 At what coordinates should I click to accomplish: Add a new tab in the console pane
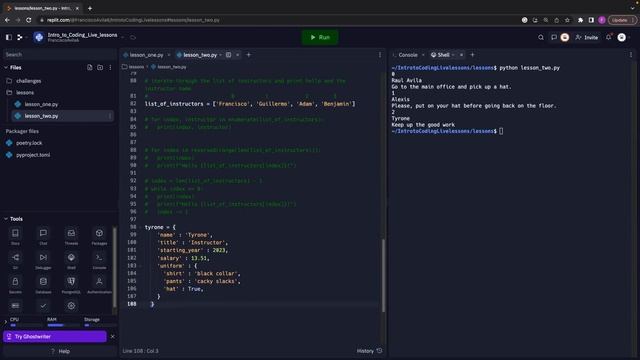click(472, 55)
